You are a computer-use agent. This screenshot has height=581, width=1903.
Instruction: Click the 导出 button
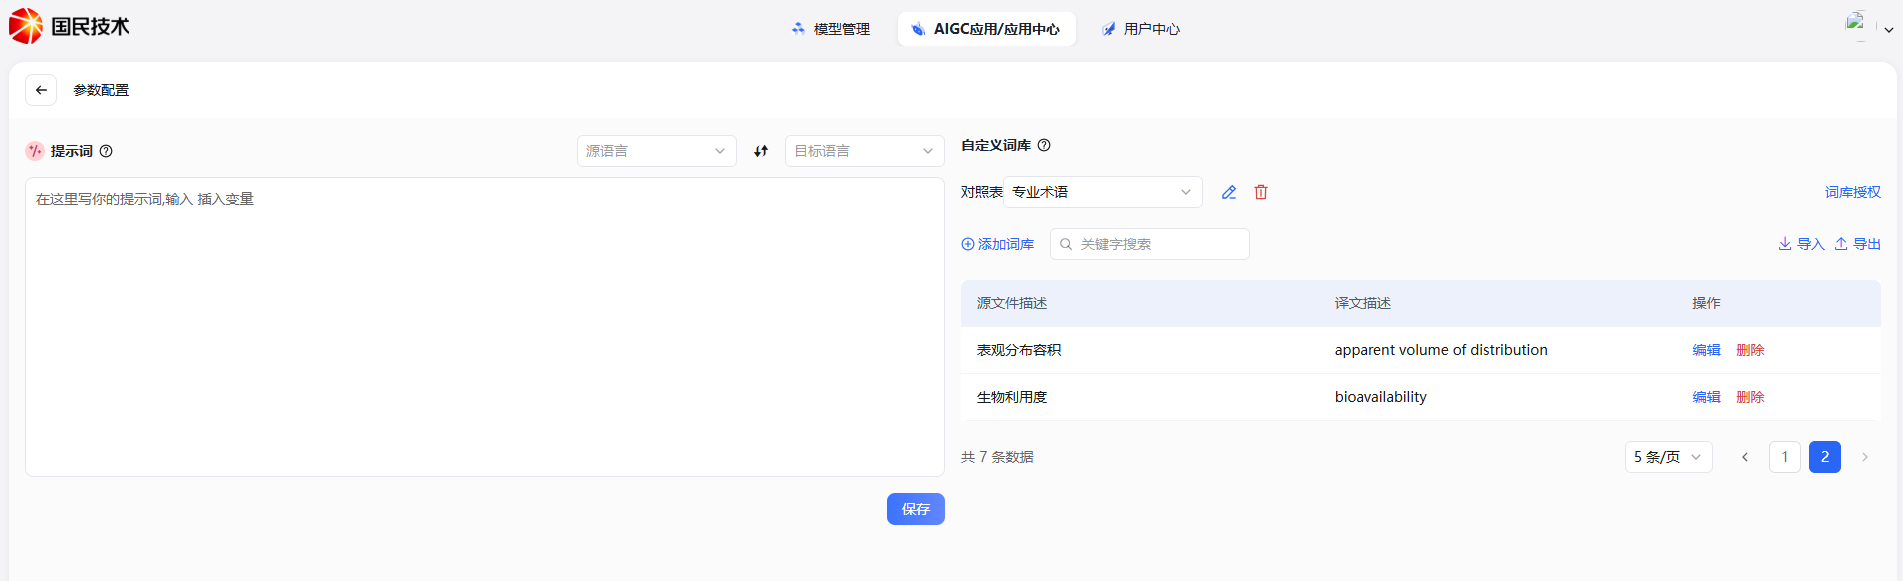tap(1858, 244)
